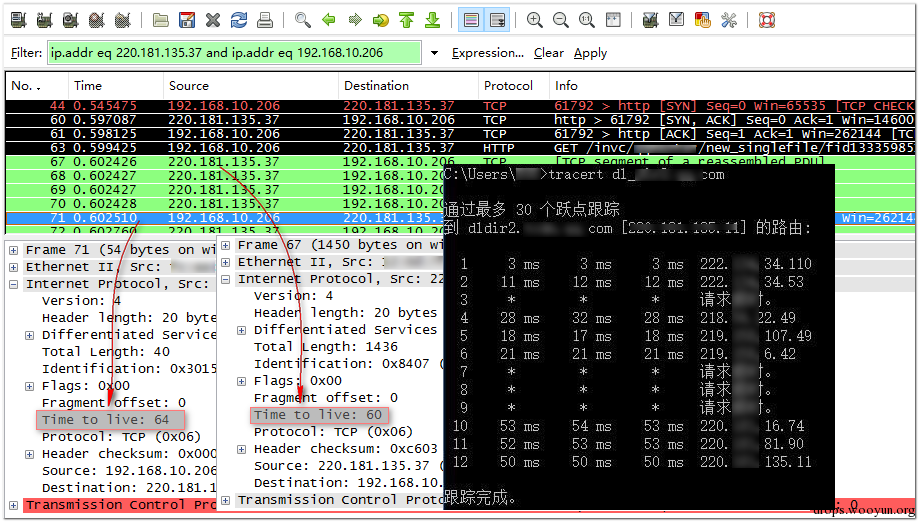This screenshot has width=919, height=522.
Task: Select packet 63 HTTP GET row
Action: (x=460, y=148)
